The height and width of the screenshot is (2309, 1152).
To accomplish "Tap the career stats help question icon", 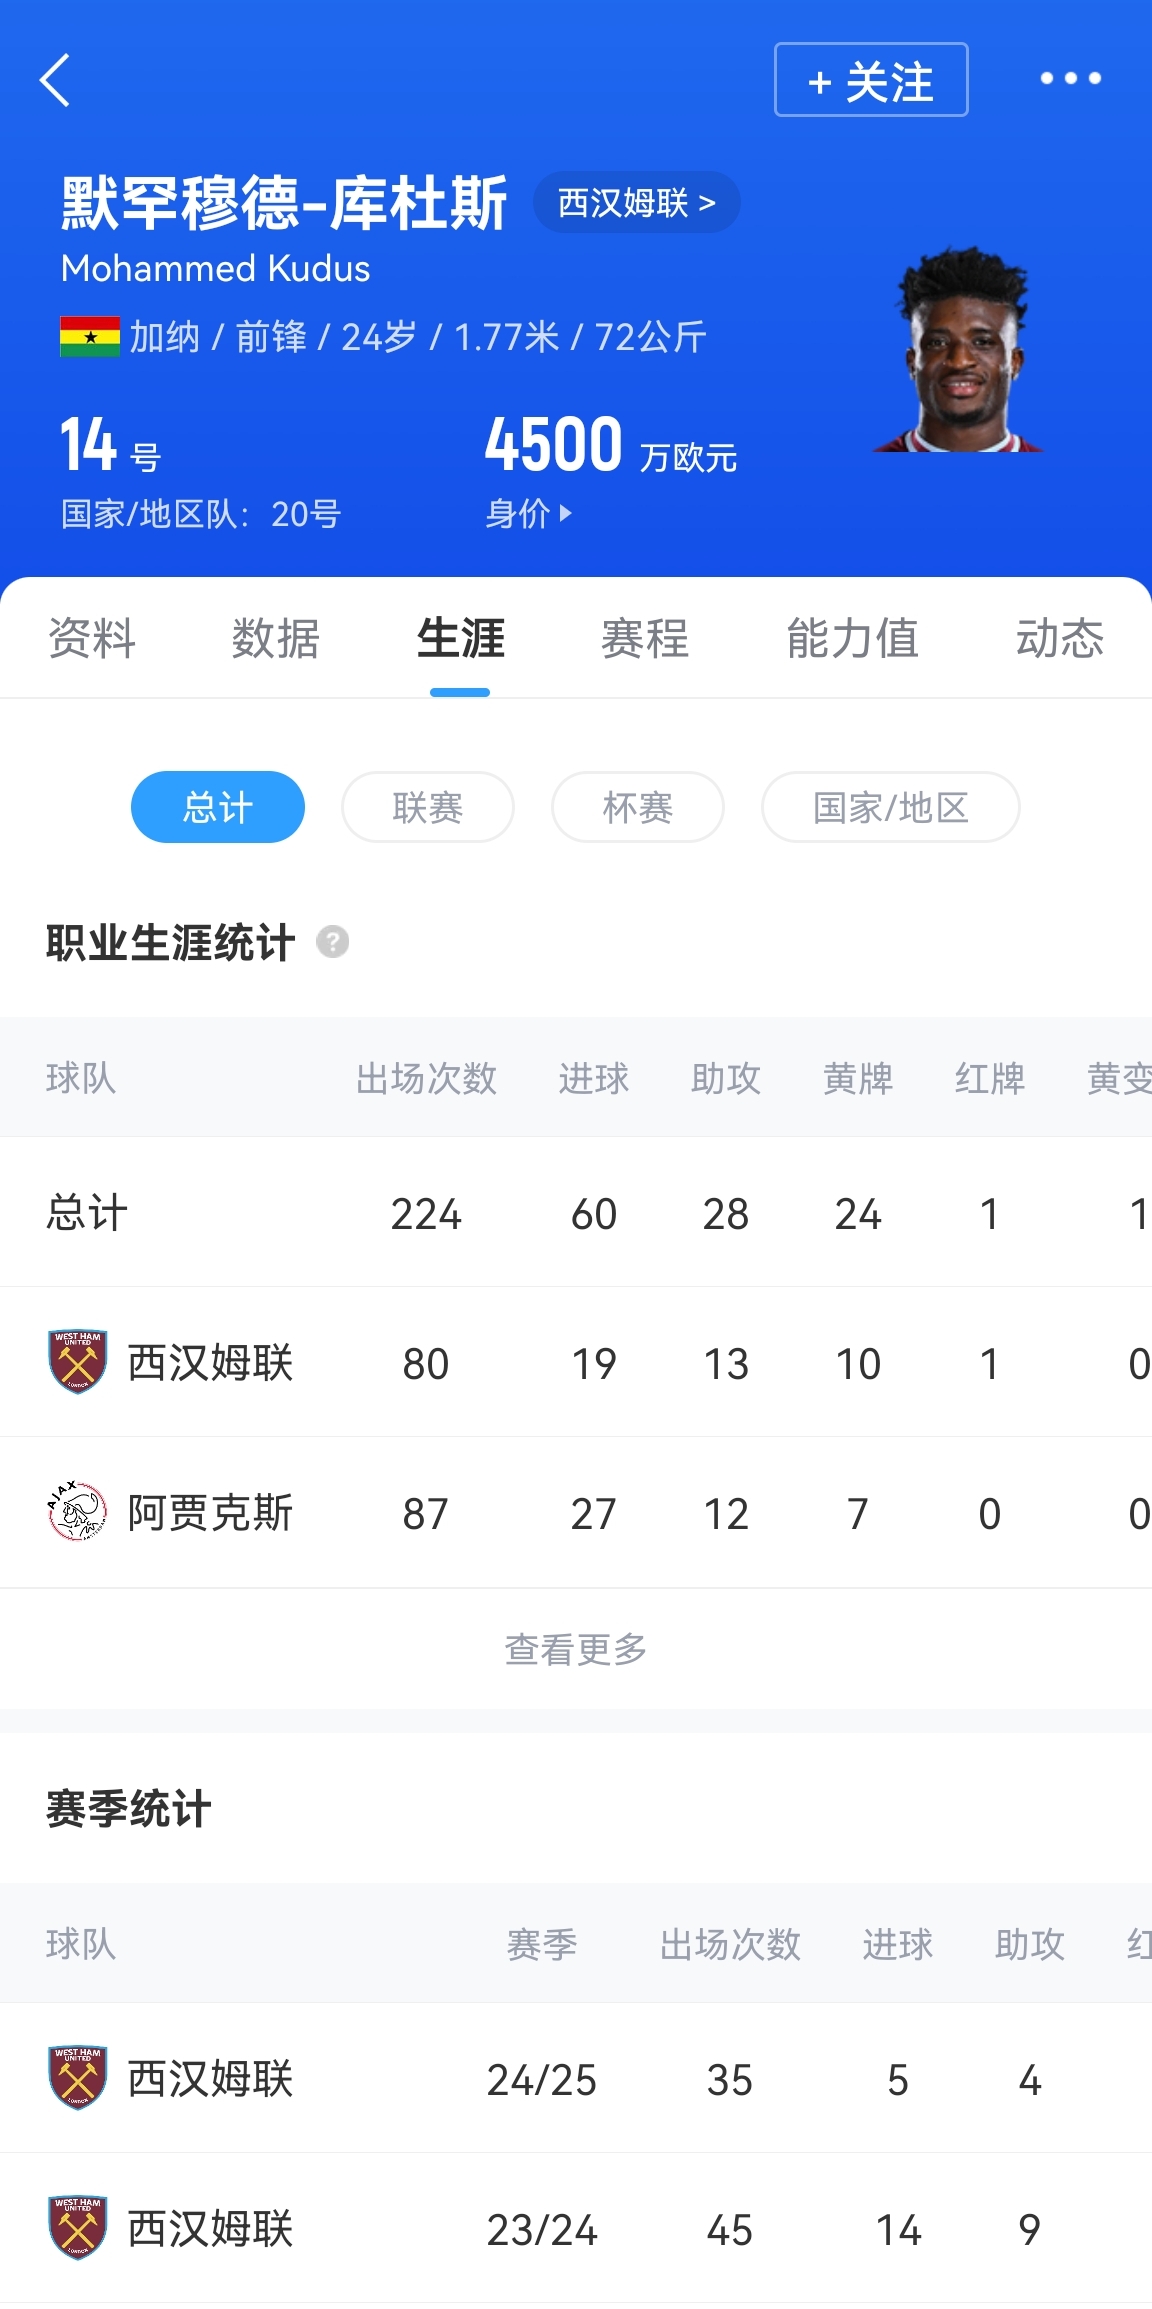I will click(x=332, y=942).
